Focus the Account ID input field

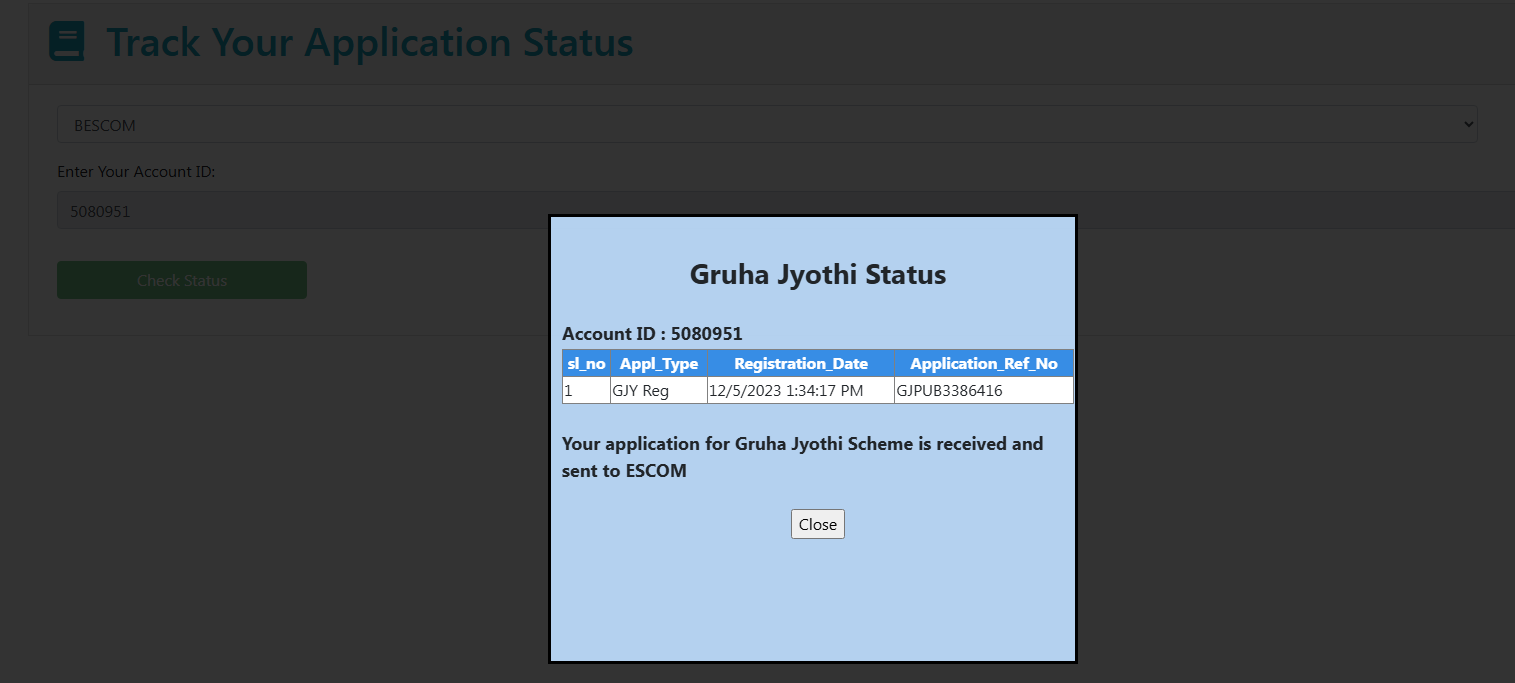click(x=300, y=211)
